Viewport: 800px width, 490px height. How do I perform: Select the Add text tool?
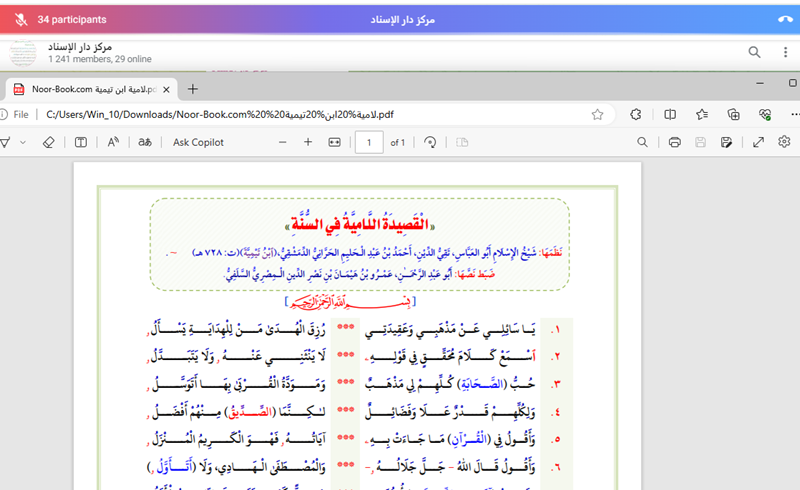[81, 142]
